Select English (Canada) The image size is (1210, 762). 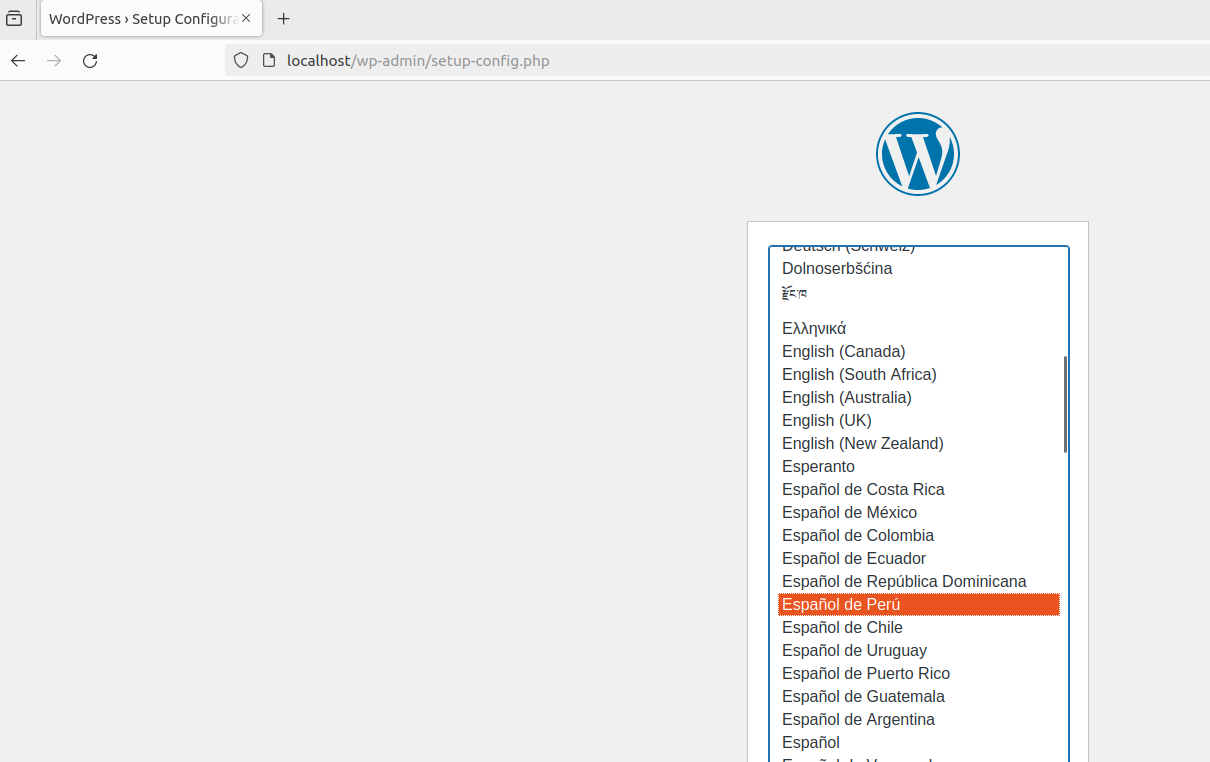pos(918,351)
